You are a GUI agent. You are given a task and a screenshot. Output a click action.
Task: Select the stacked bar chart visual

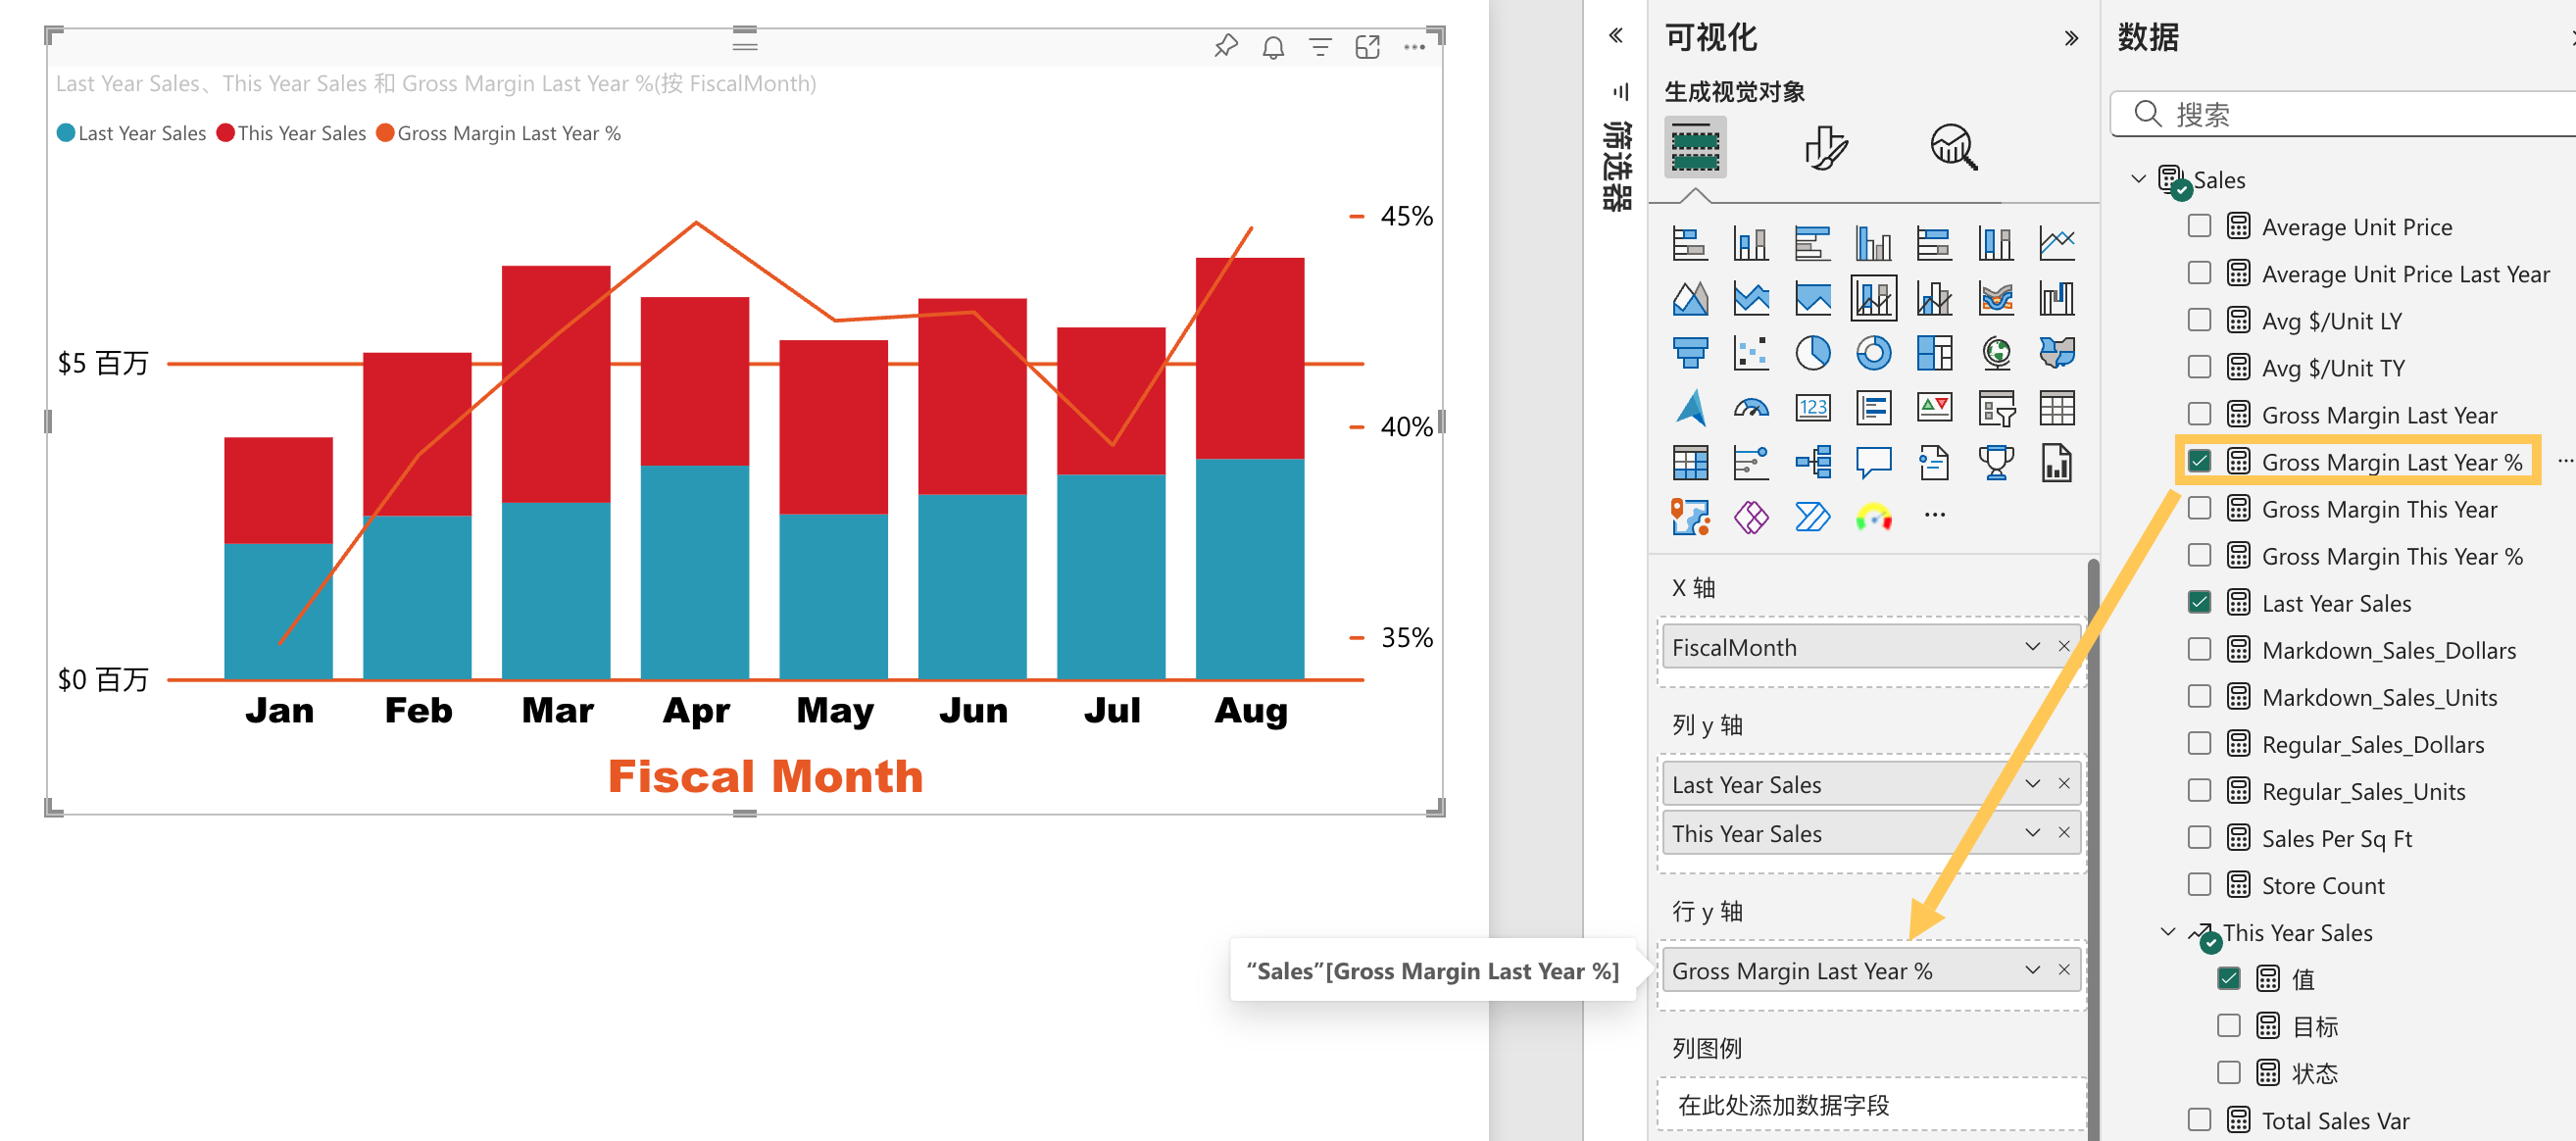(1690, 243)
